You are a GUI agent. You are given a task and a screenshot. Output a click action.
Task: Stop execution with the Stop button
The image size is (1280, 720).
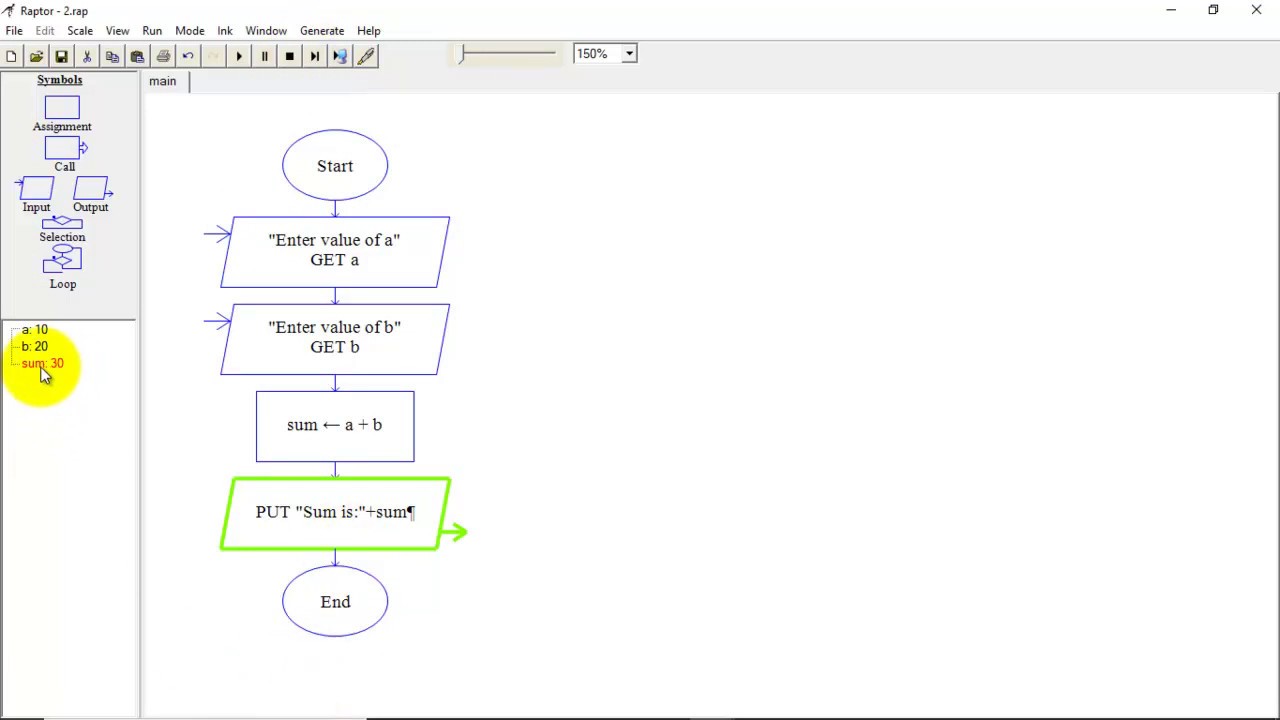(x=289, y=56)
